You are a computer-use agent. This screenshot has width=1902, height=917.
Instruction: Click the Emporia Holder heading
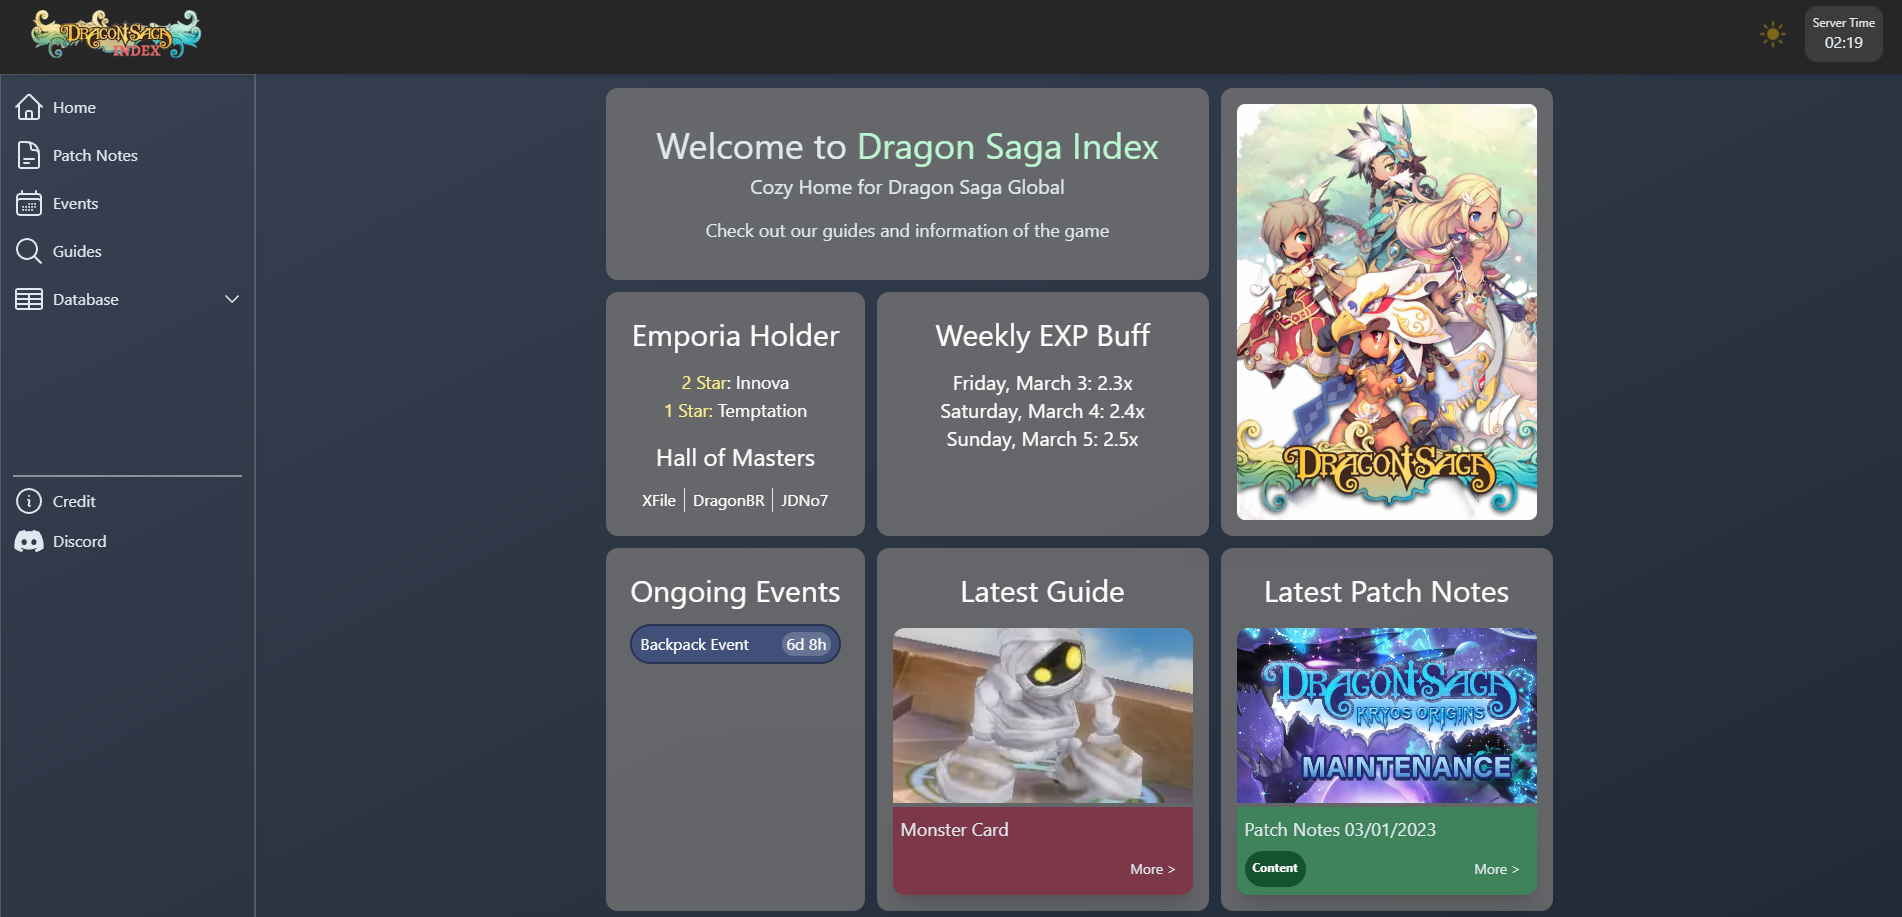pos(735,336)
